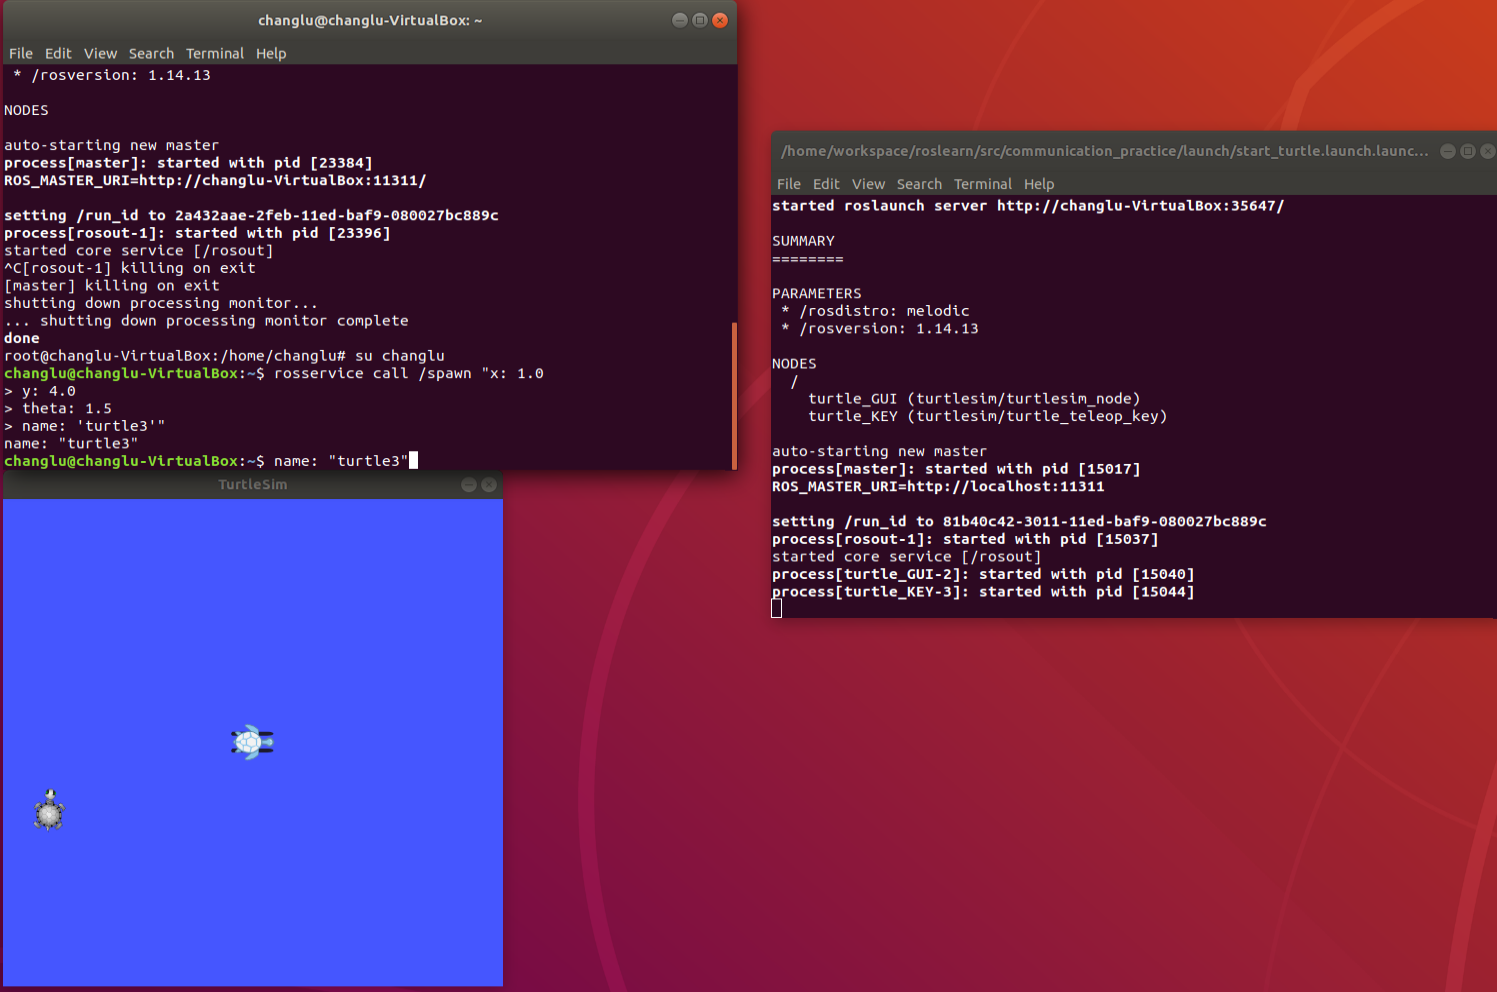Image resolution: width=1497 pixels, height=992 pixels.
Task: Click 'root@changlu-VirtualBox' su changlu line
Action: click(x=224, y=356)
